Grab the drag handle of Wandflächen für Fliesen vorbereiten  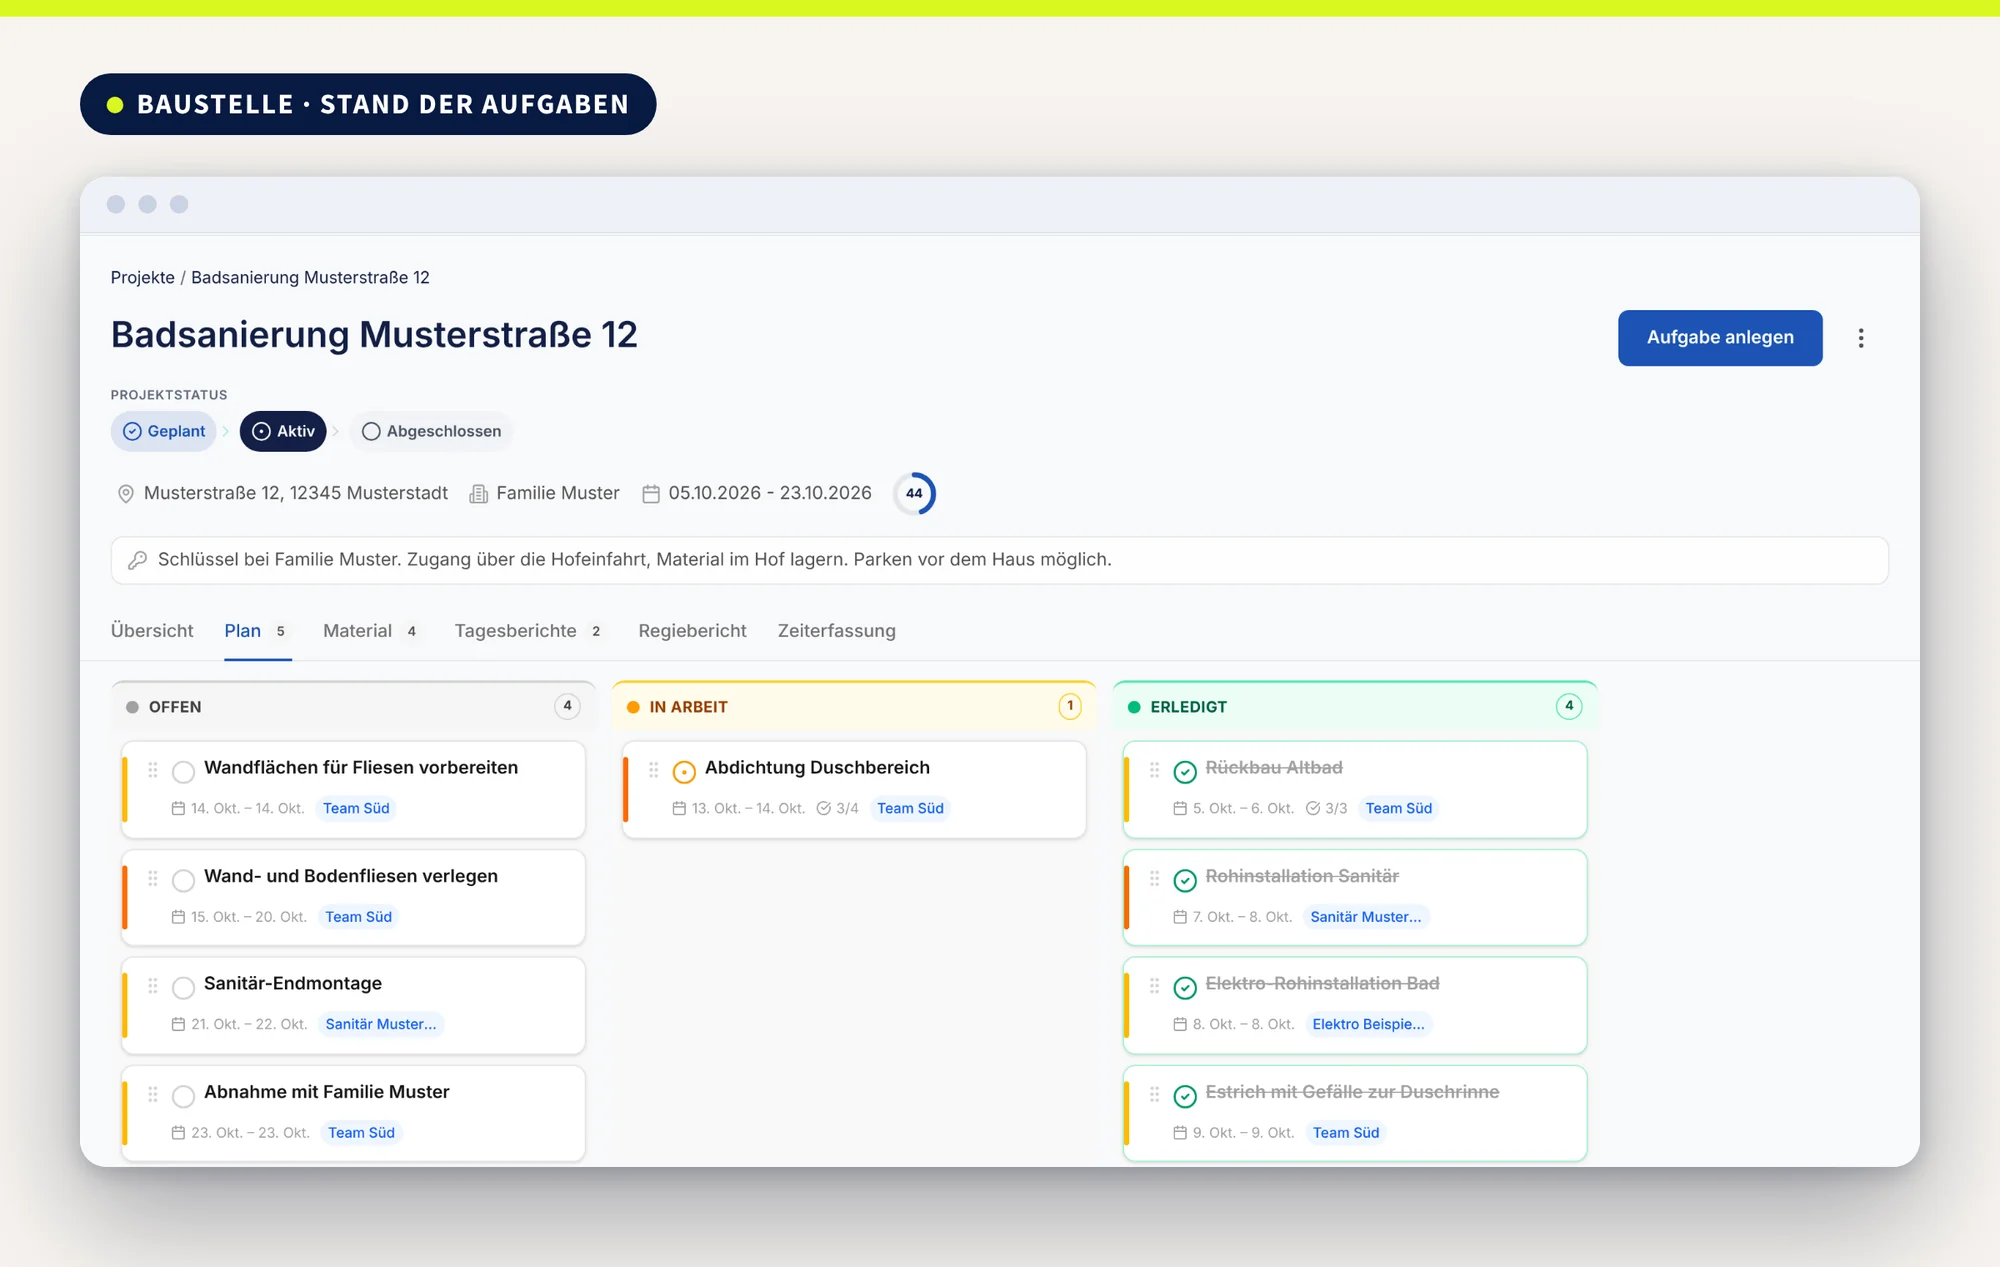(153, 769)
